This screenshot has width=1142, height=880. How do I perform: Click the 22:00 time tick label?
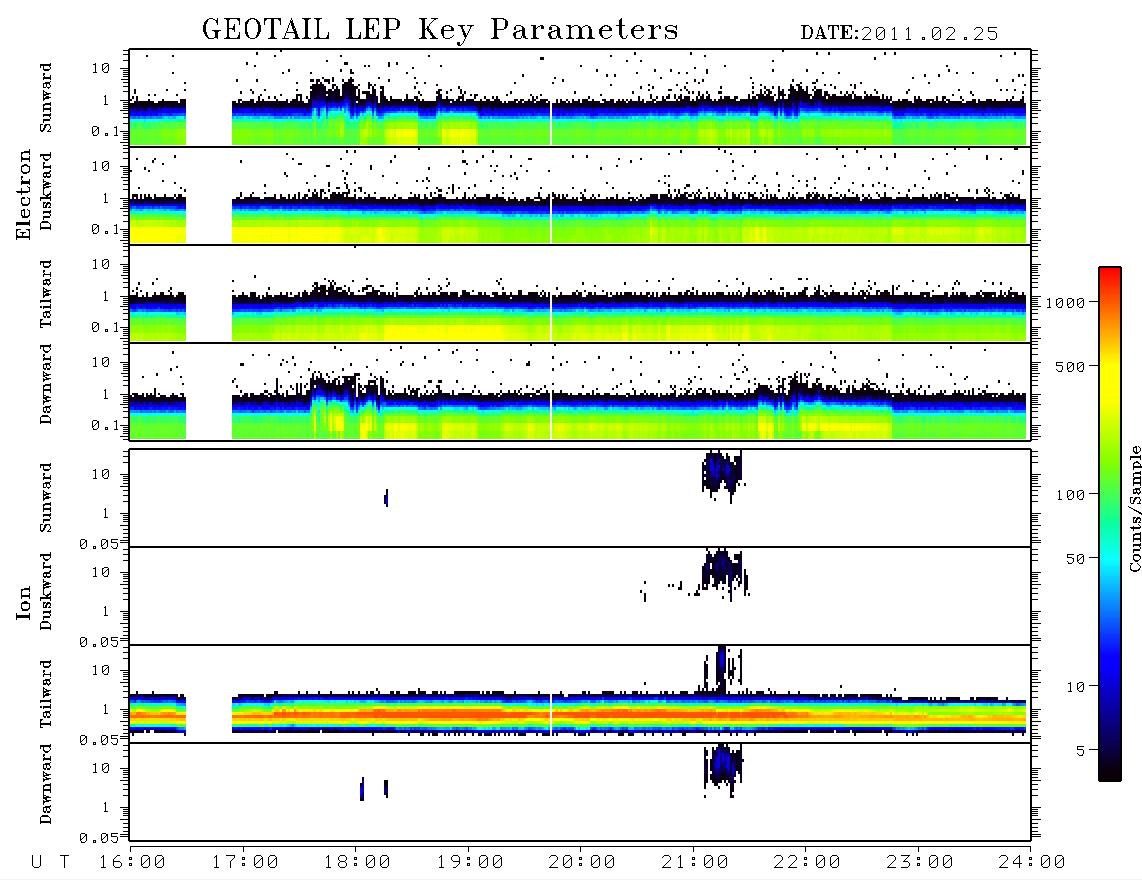point(807,862)
